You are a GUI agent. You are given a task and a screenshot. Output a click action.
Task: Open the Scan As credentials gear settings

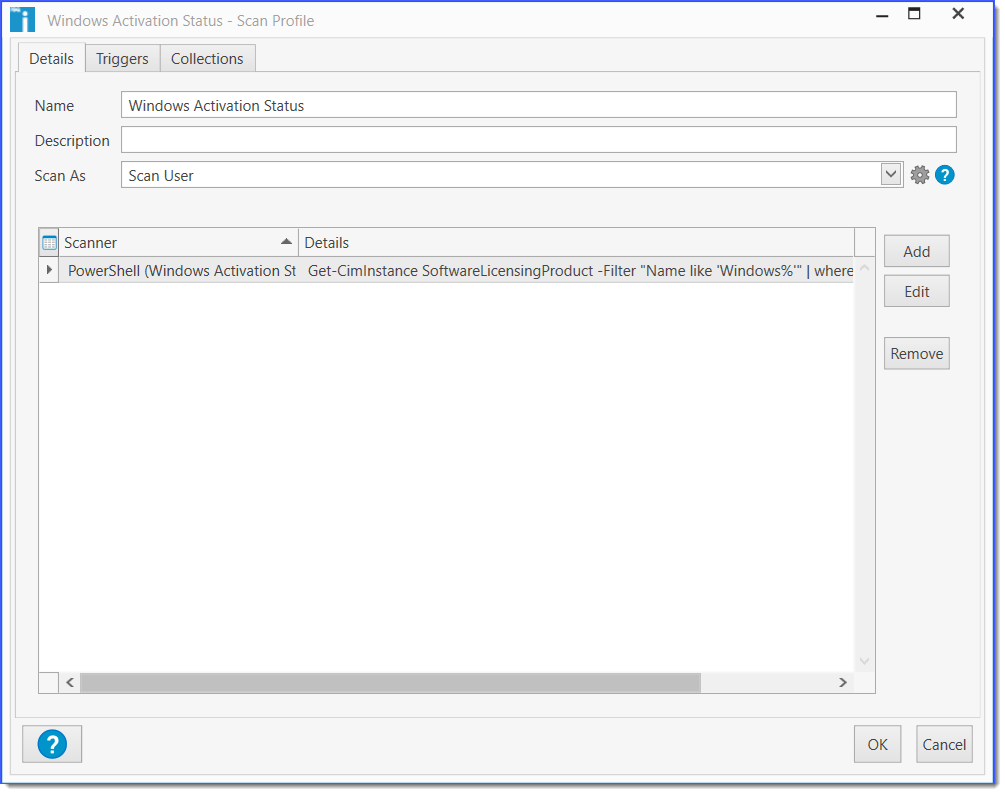[919, 175]
